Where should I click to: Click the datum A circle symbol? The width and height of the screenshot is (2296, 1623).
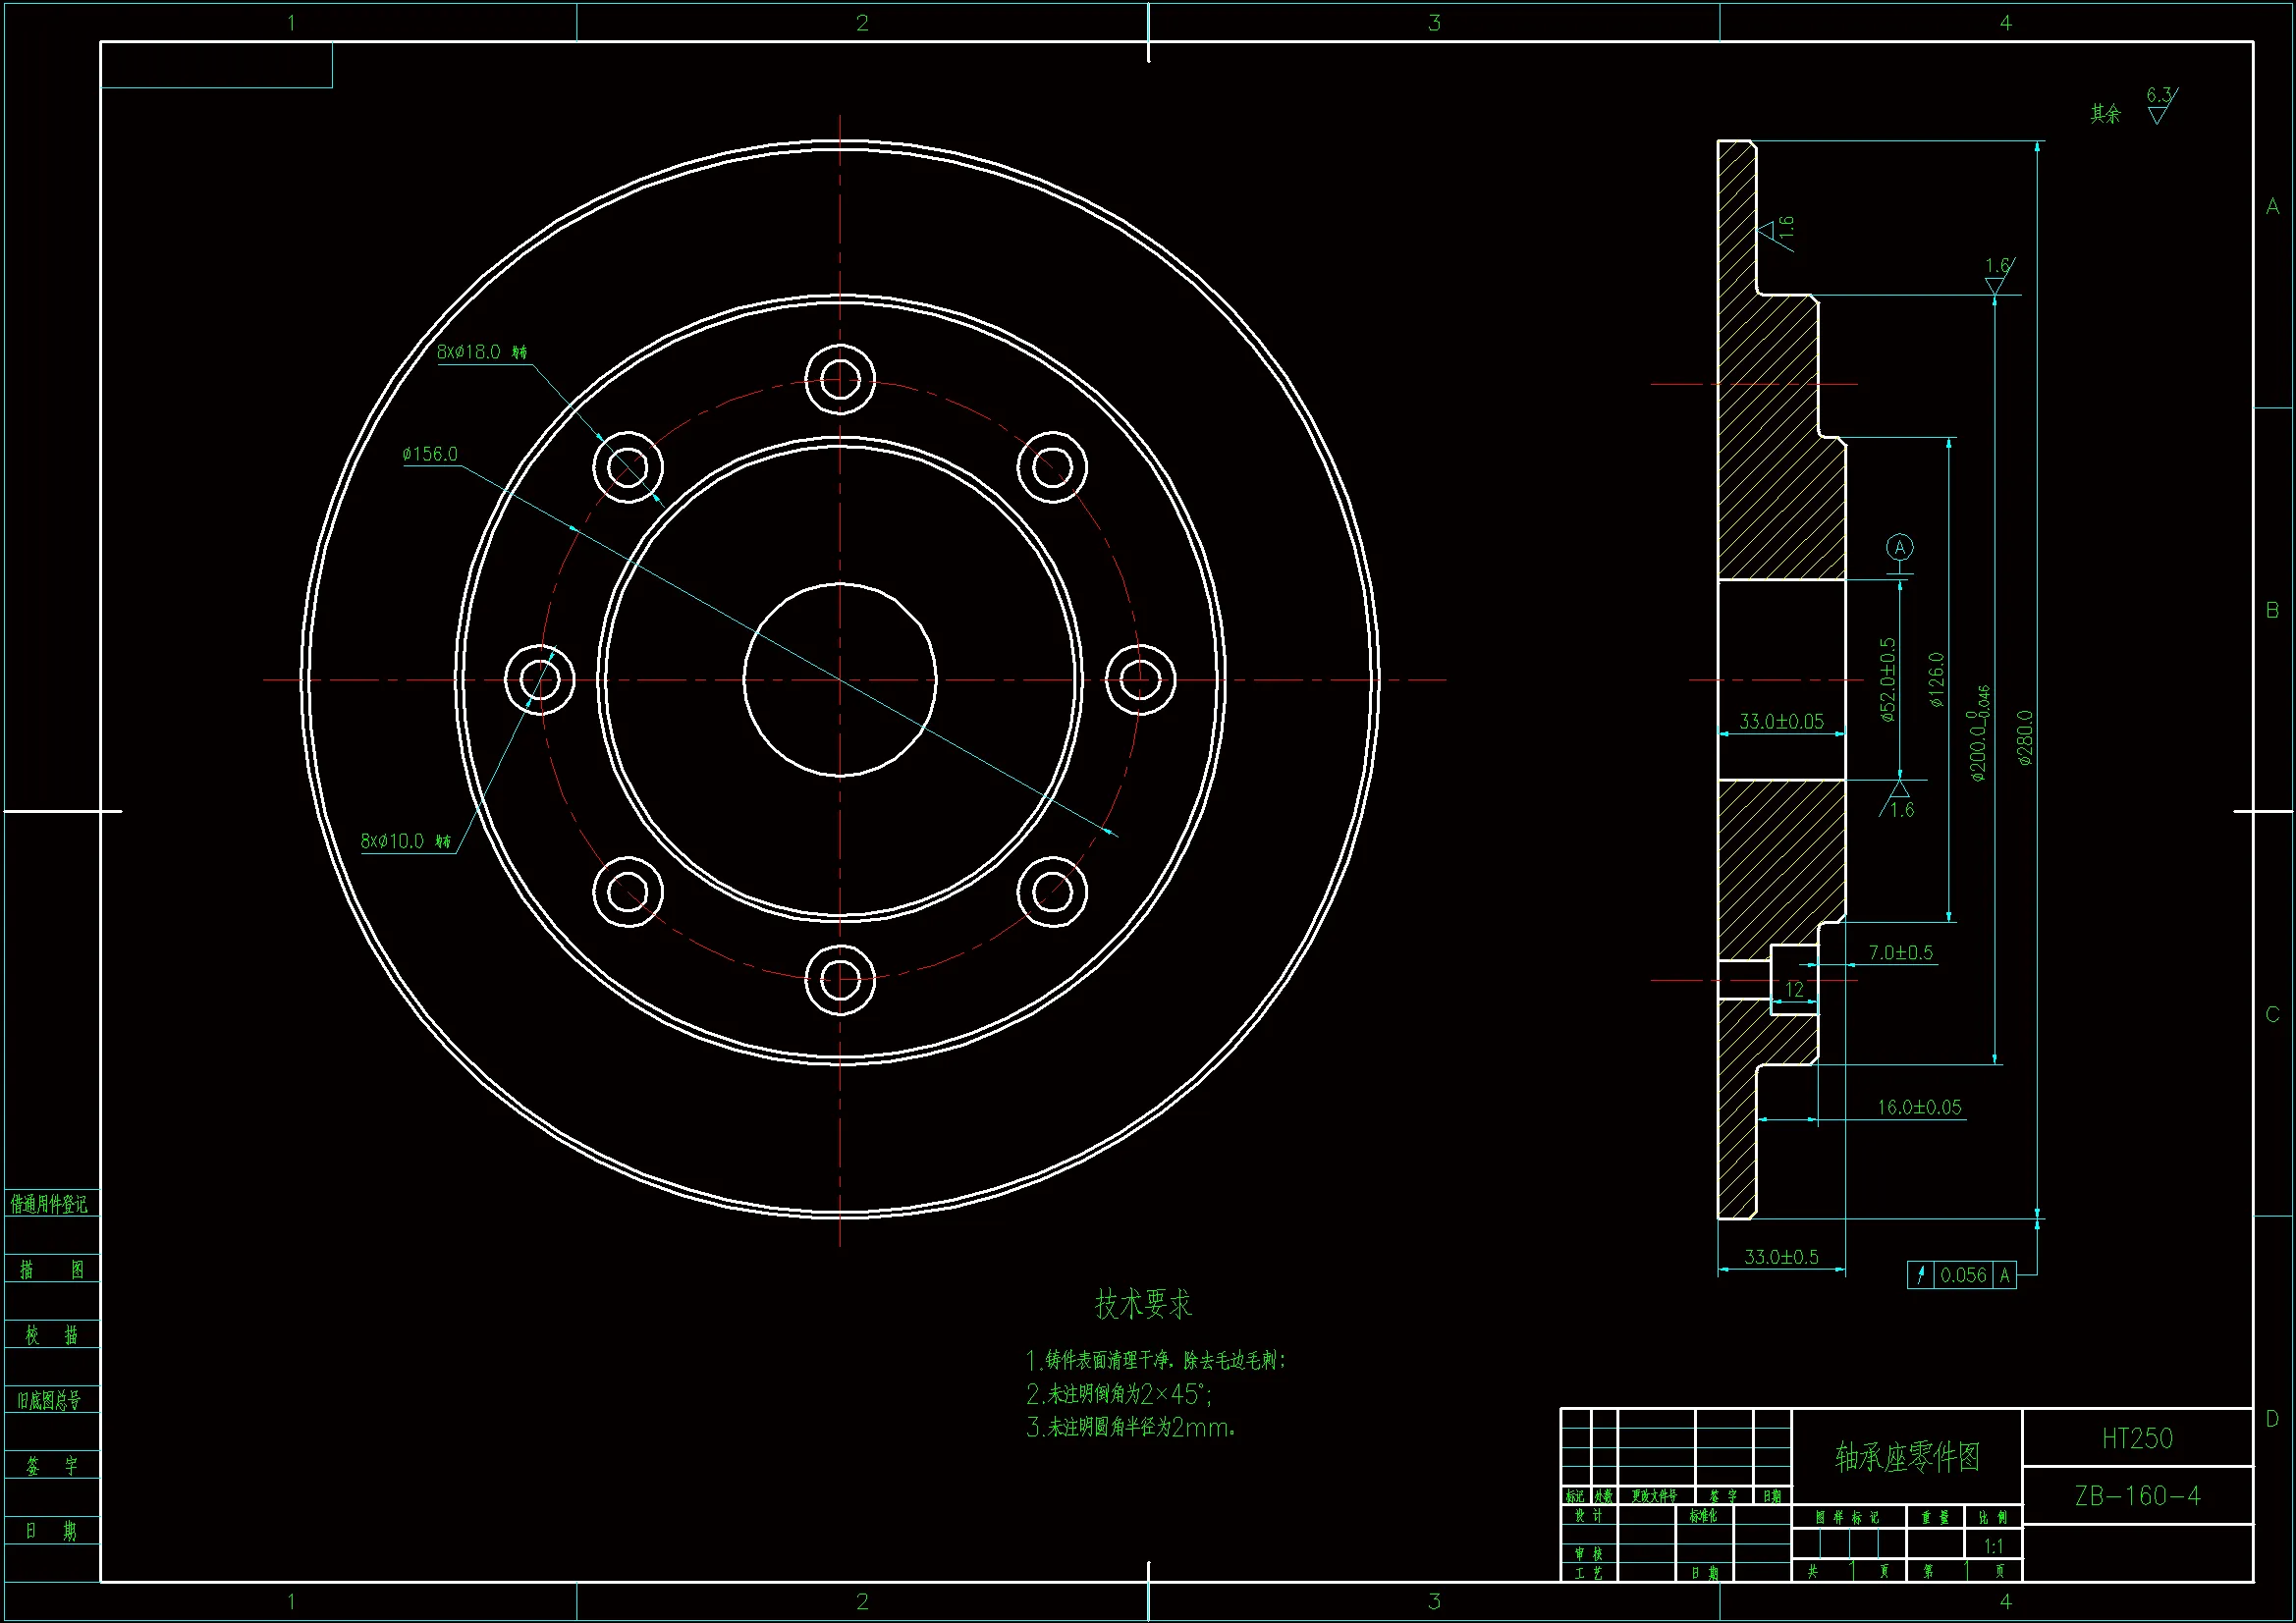1899,547
